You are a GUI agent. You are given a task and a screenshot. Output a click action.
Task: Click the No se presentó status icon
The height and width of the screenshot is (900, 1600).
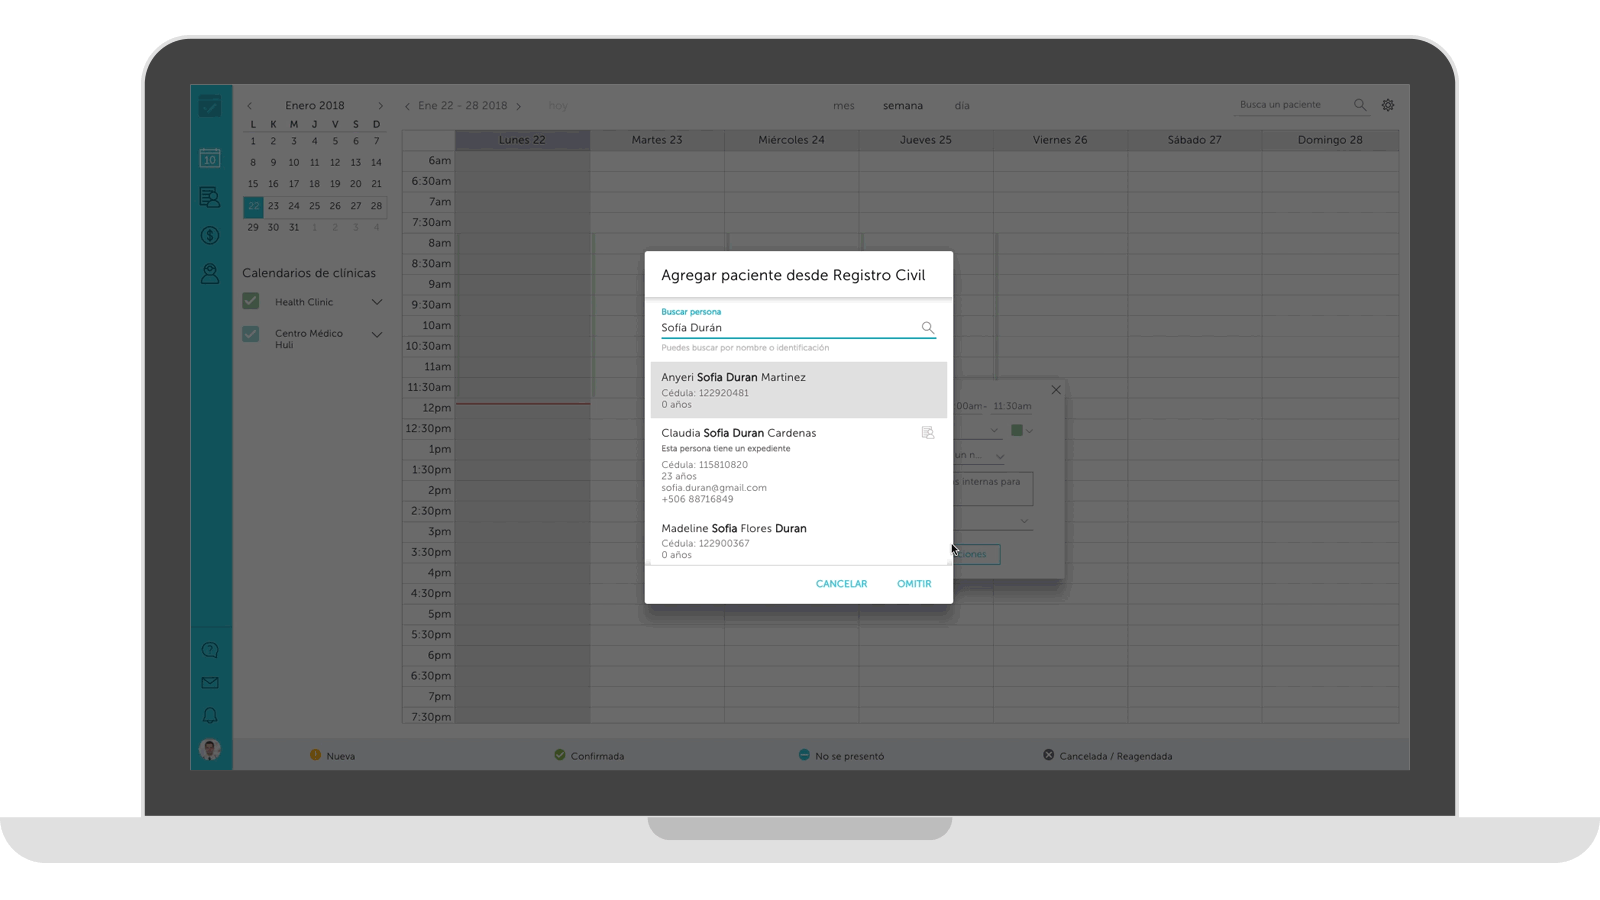(804, 755)
